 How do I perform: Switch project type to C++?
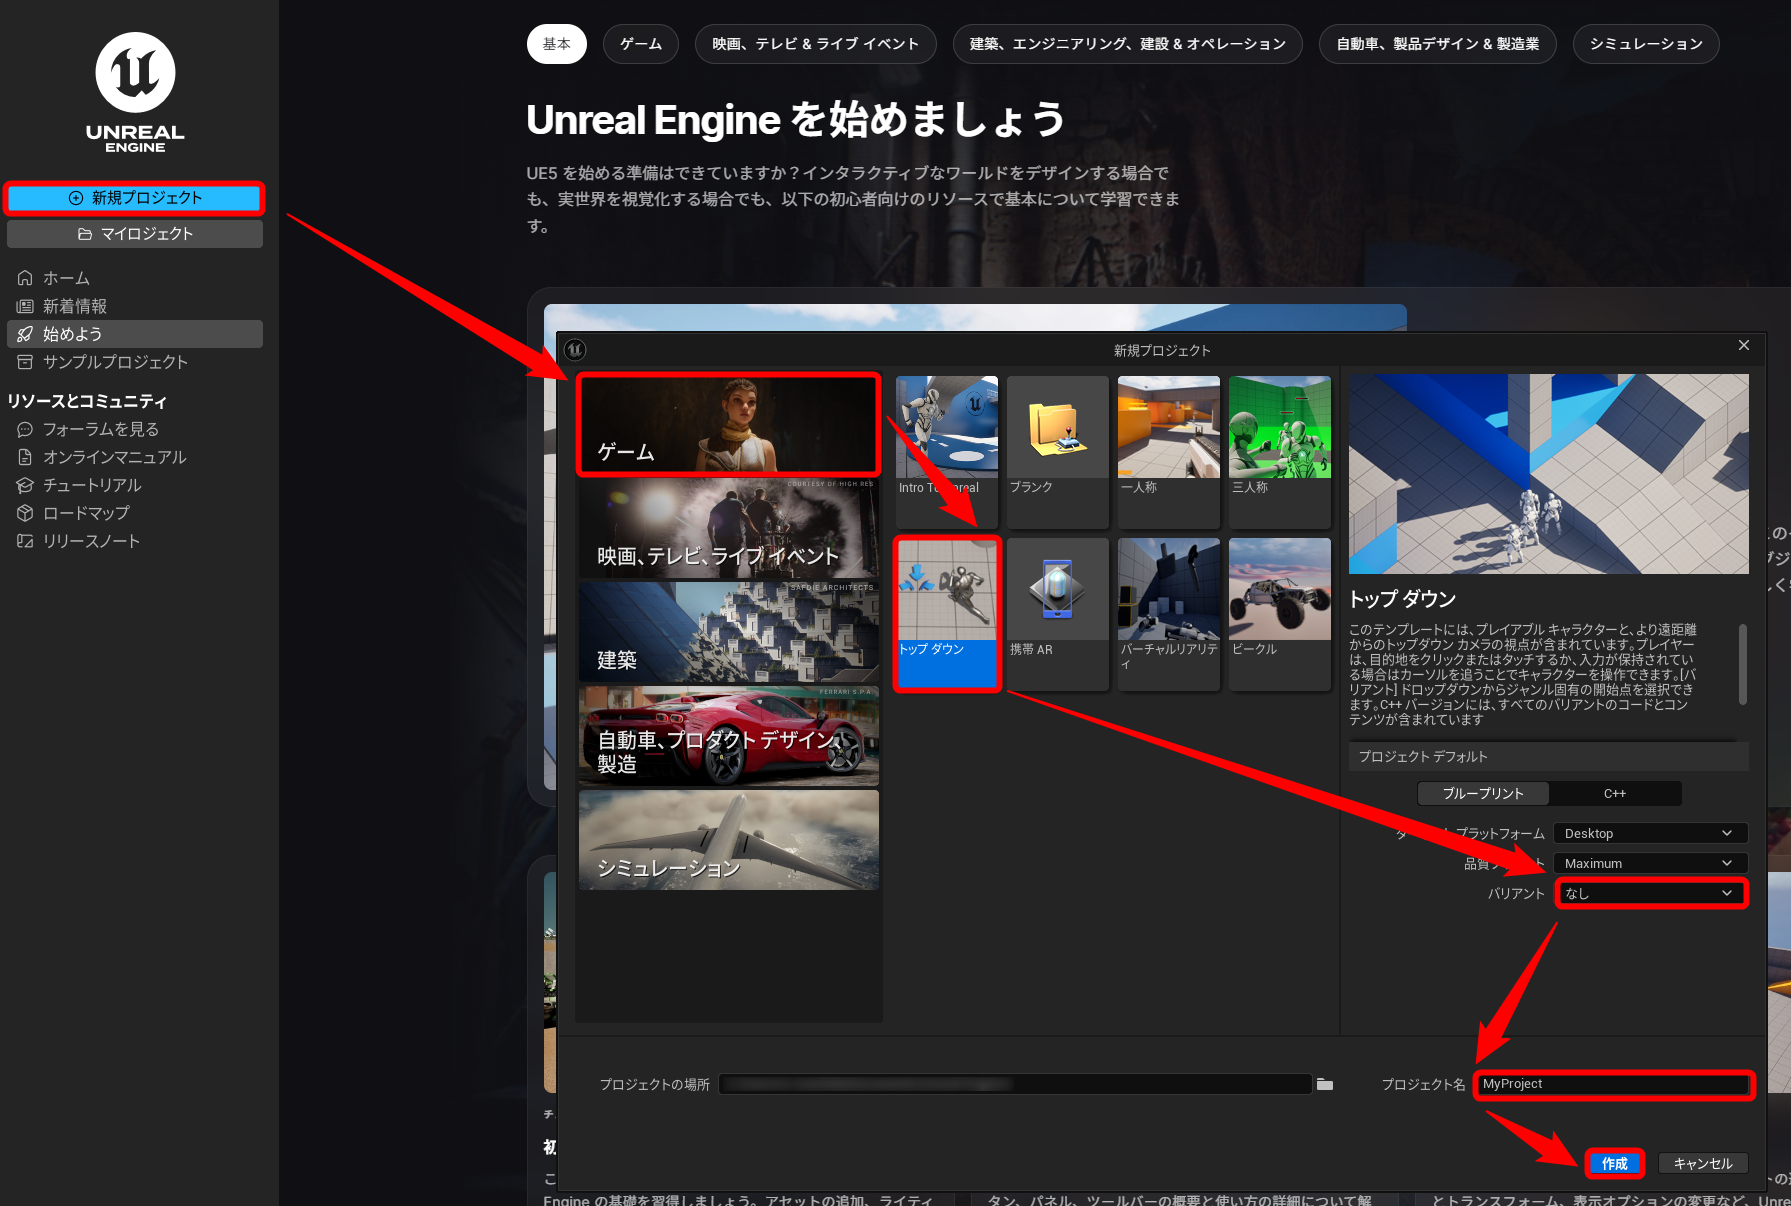click(x=1614, y=794)
